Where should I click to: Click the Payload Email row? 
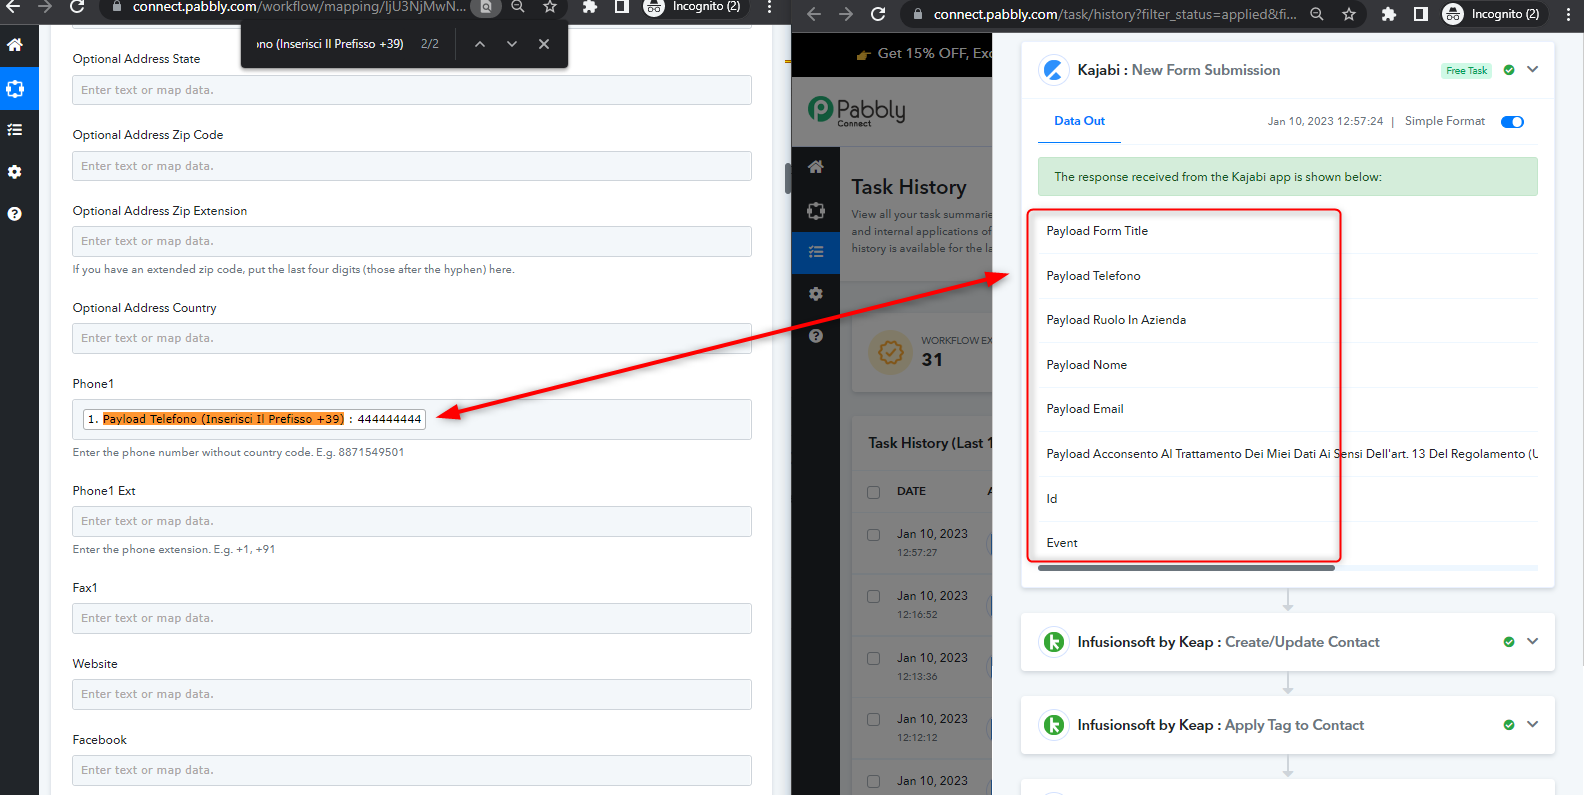coord(1288,409)
